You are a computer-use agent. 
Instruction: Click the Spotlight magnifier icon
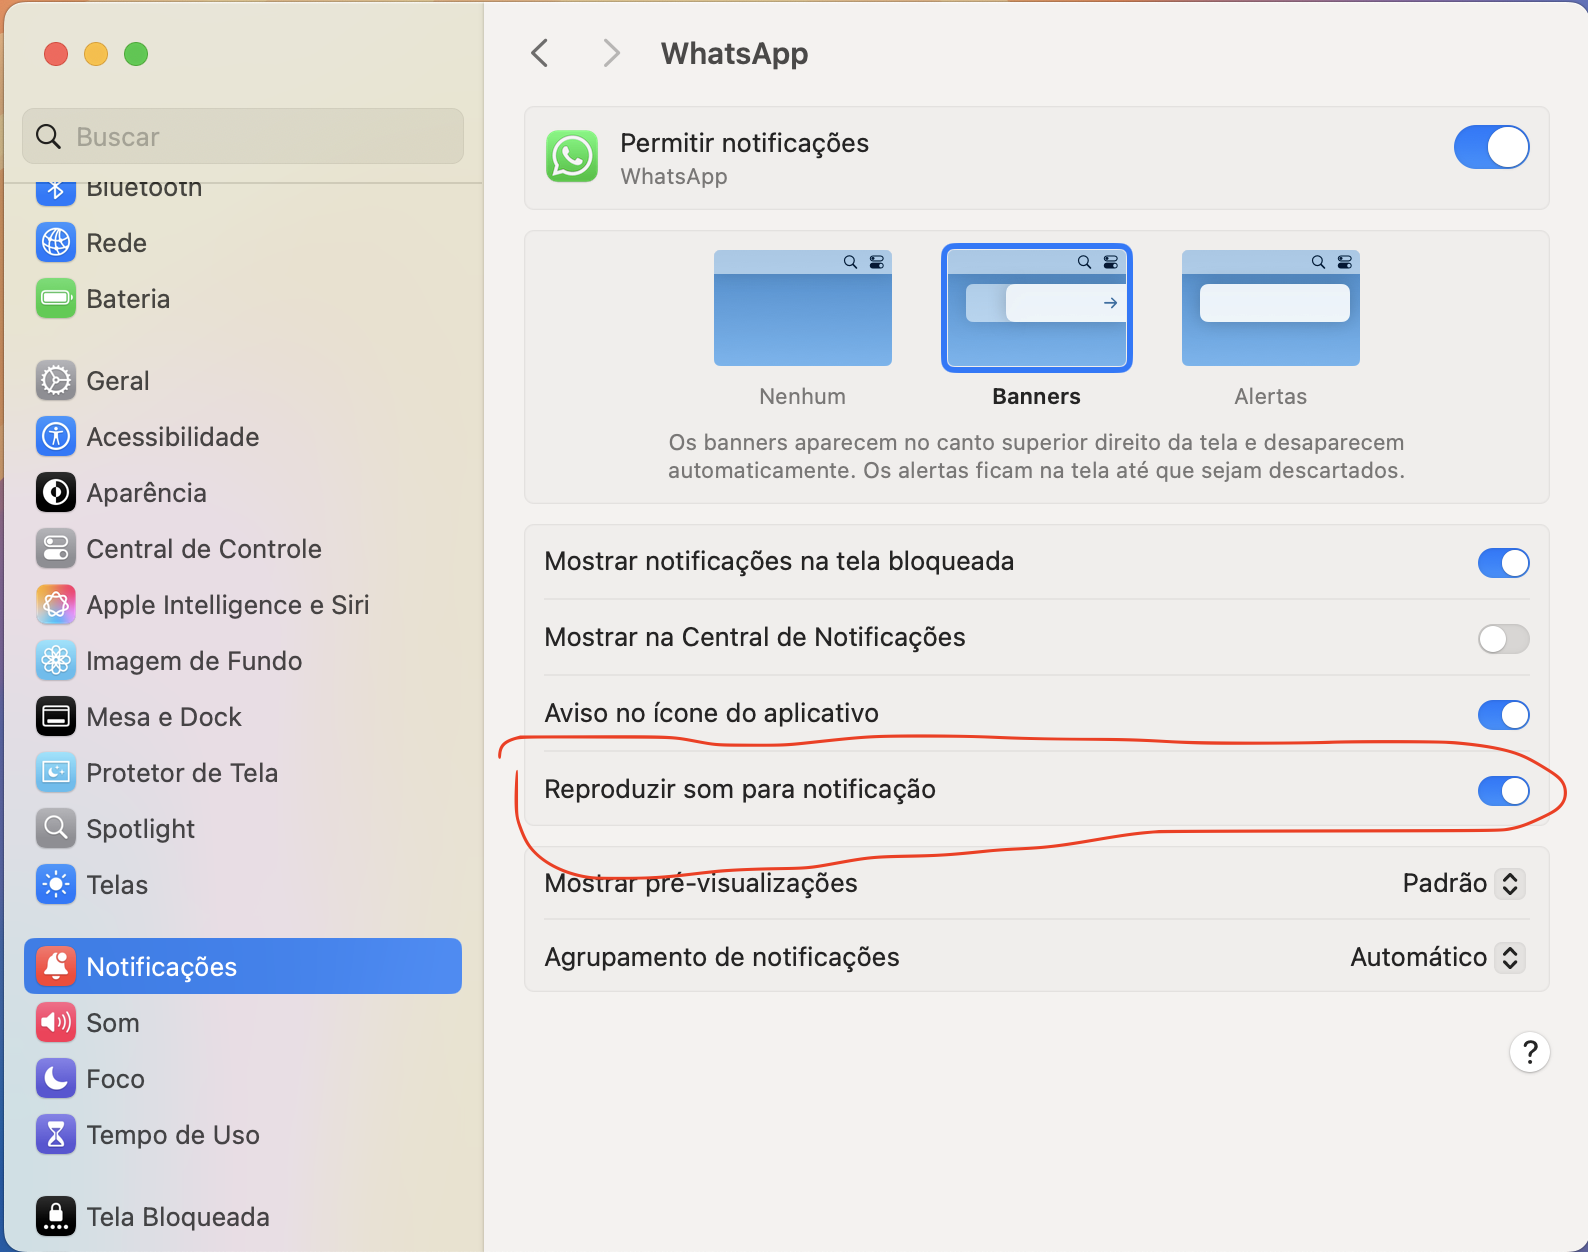pyautogui.click(x=56, y=828)
